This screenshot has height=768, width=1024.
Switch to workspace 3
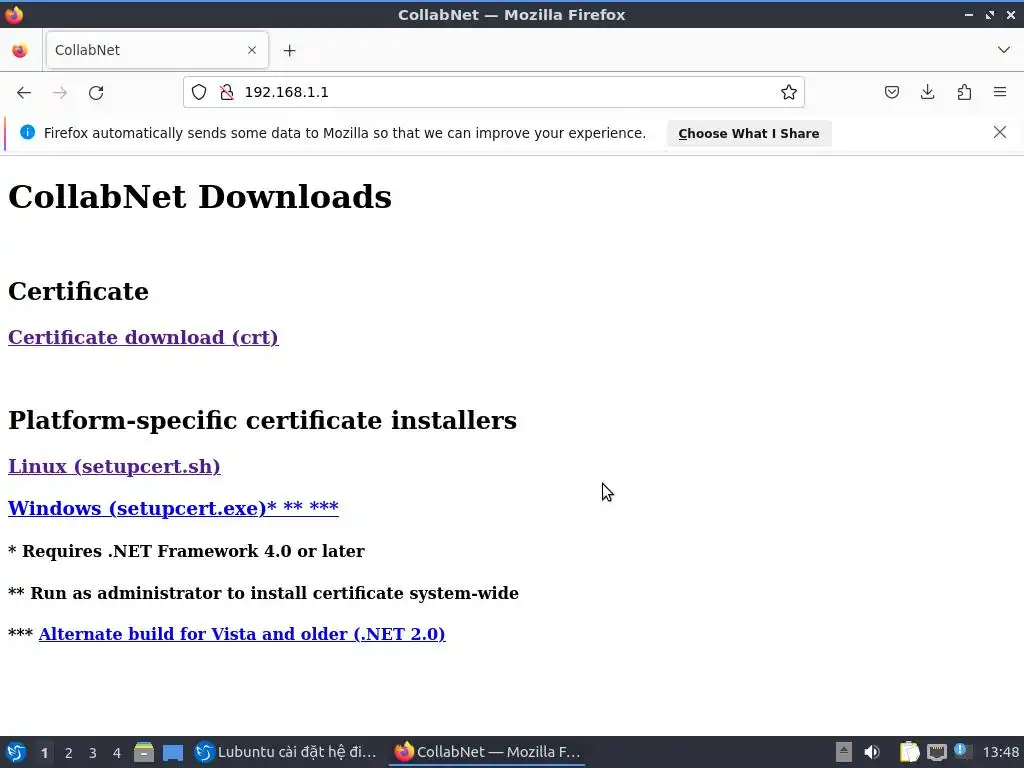point(93,753)
